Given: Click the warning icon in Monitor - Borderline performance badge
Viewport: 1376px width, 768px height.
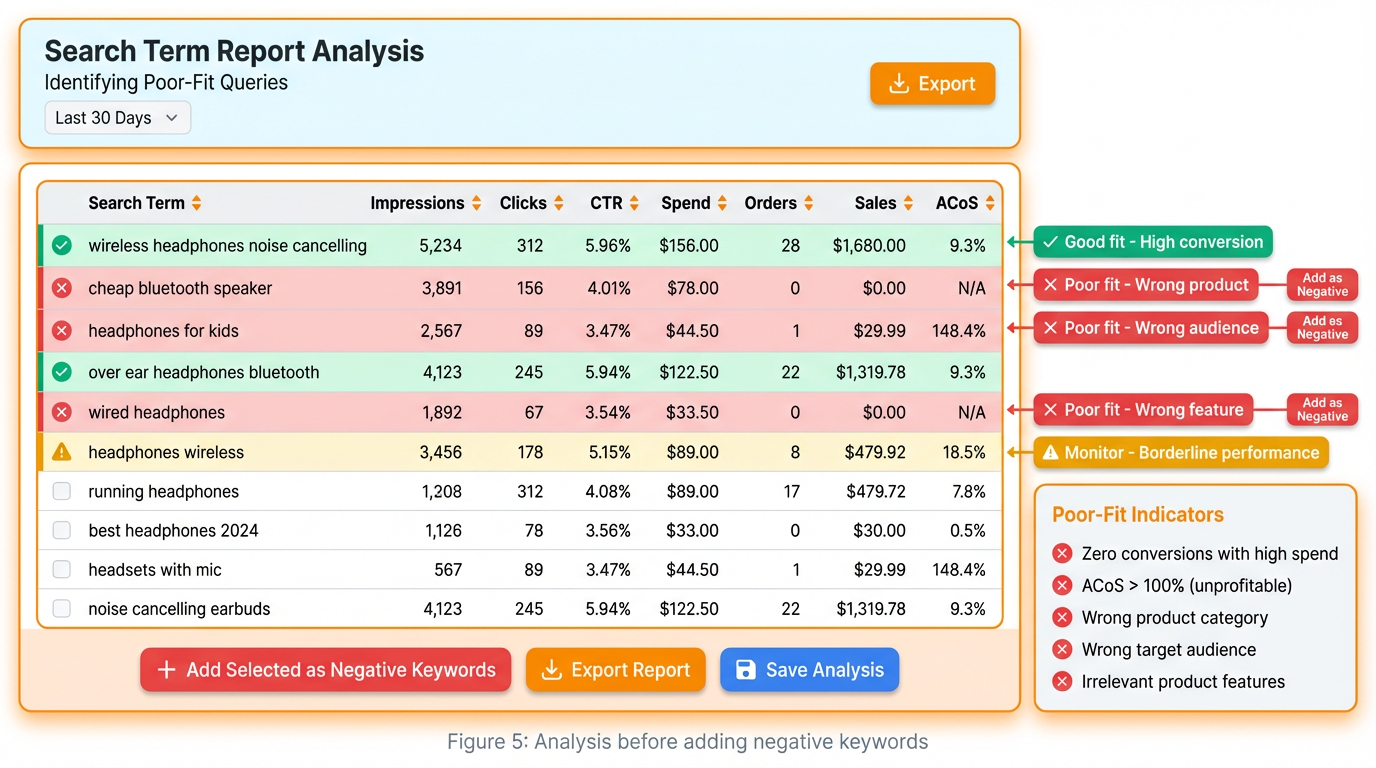Looking at the screenshot, I should 1049,452.
